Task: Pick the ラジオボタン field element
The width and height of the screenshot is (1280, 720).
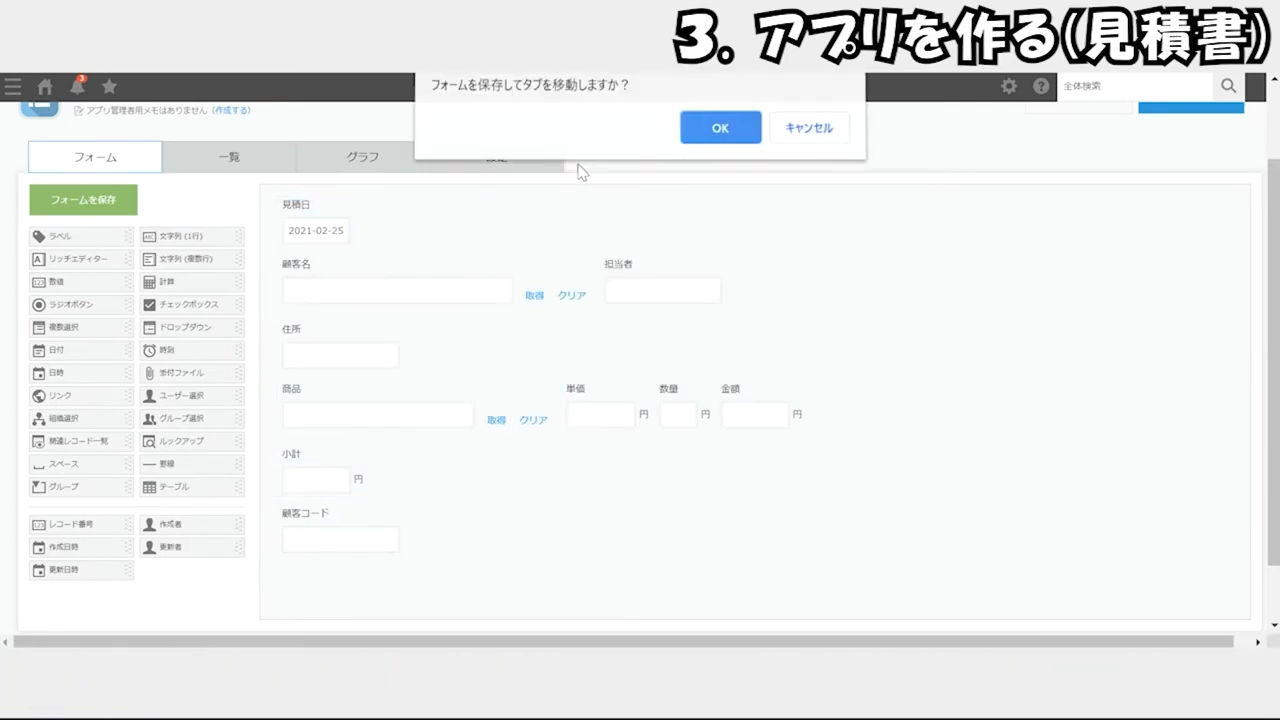Action: click(80, 305)
